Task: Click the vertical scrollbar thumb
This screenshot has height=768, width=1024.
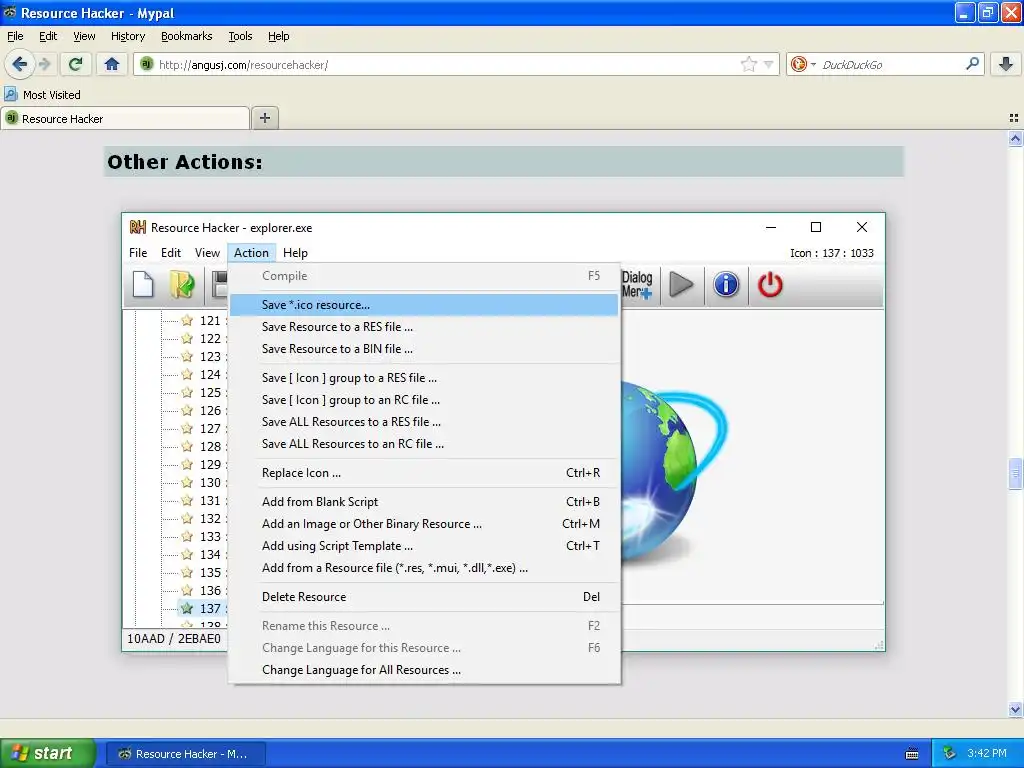Action: 1015,474
